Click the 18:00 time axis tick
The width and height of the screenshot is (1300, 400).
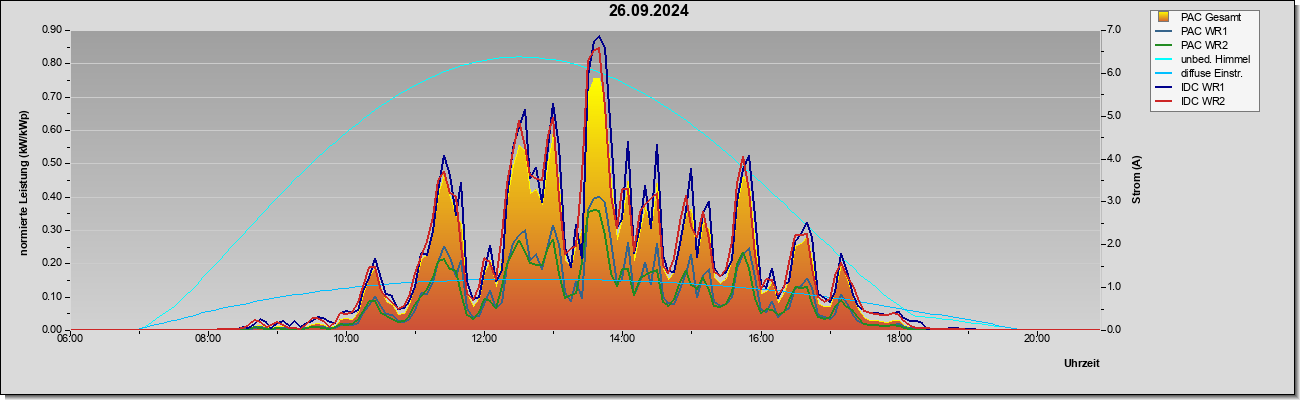(899, 337)
